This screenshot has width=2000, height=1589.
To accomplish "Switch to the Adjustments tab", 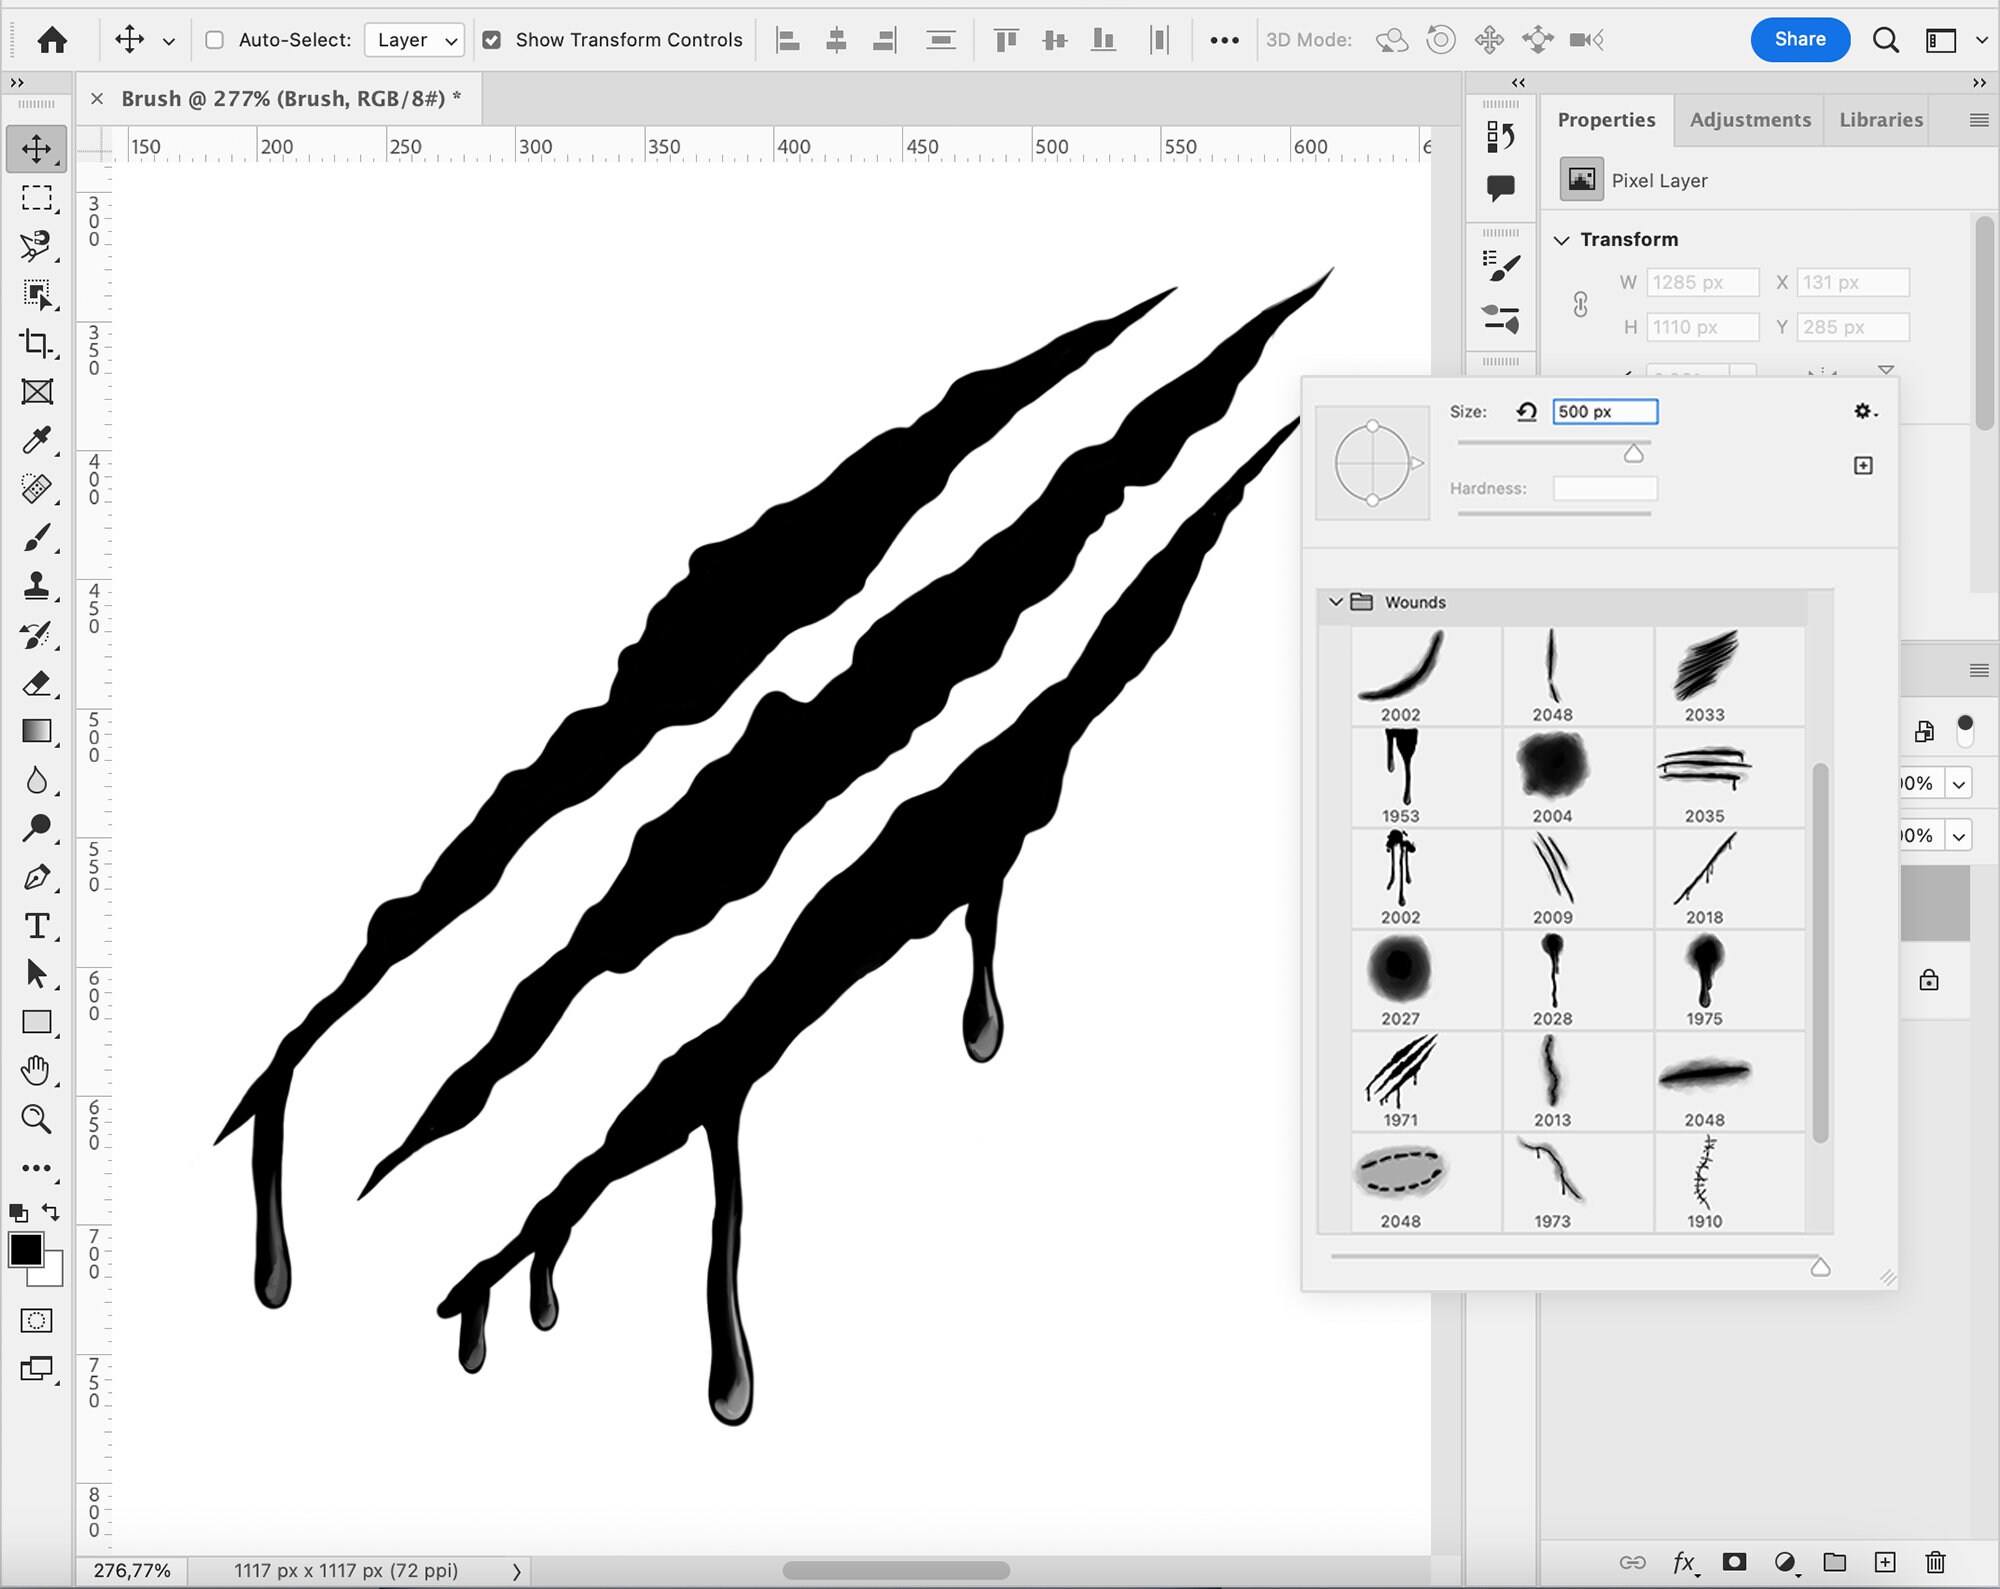I will (1750, 119).
